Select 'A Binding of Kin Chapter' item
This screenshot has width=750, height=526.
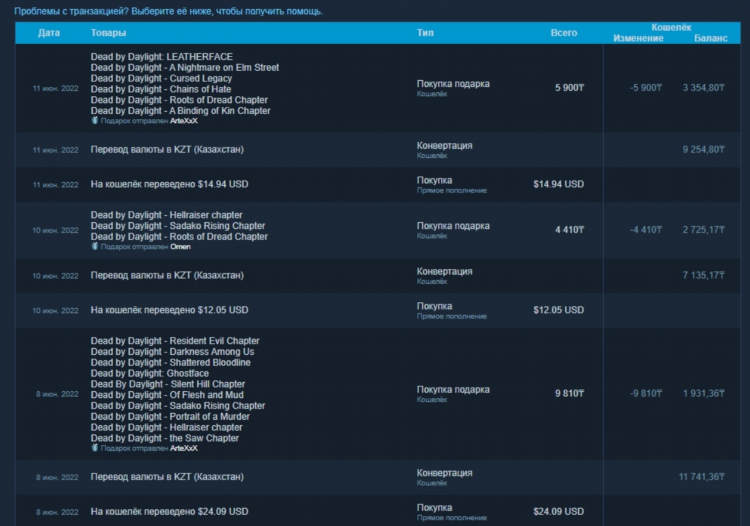(x=180, y=111)
